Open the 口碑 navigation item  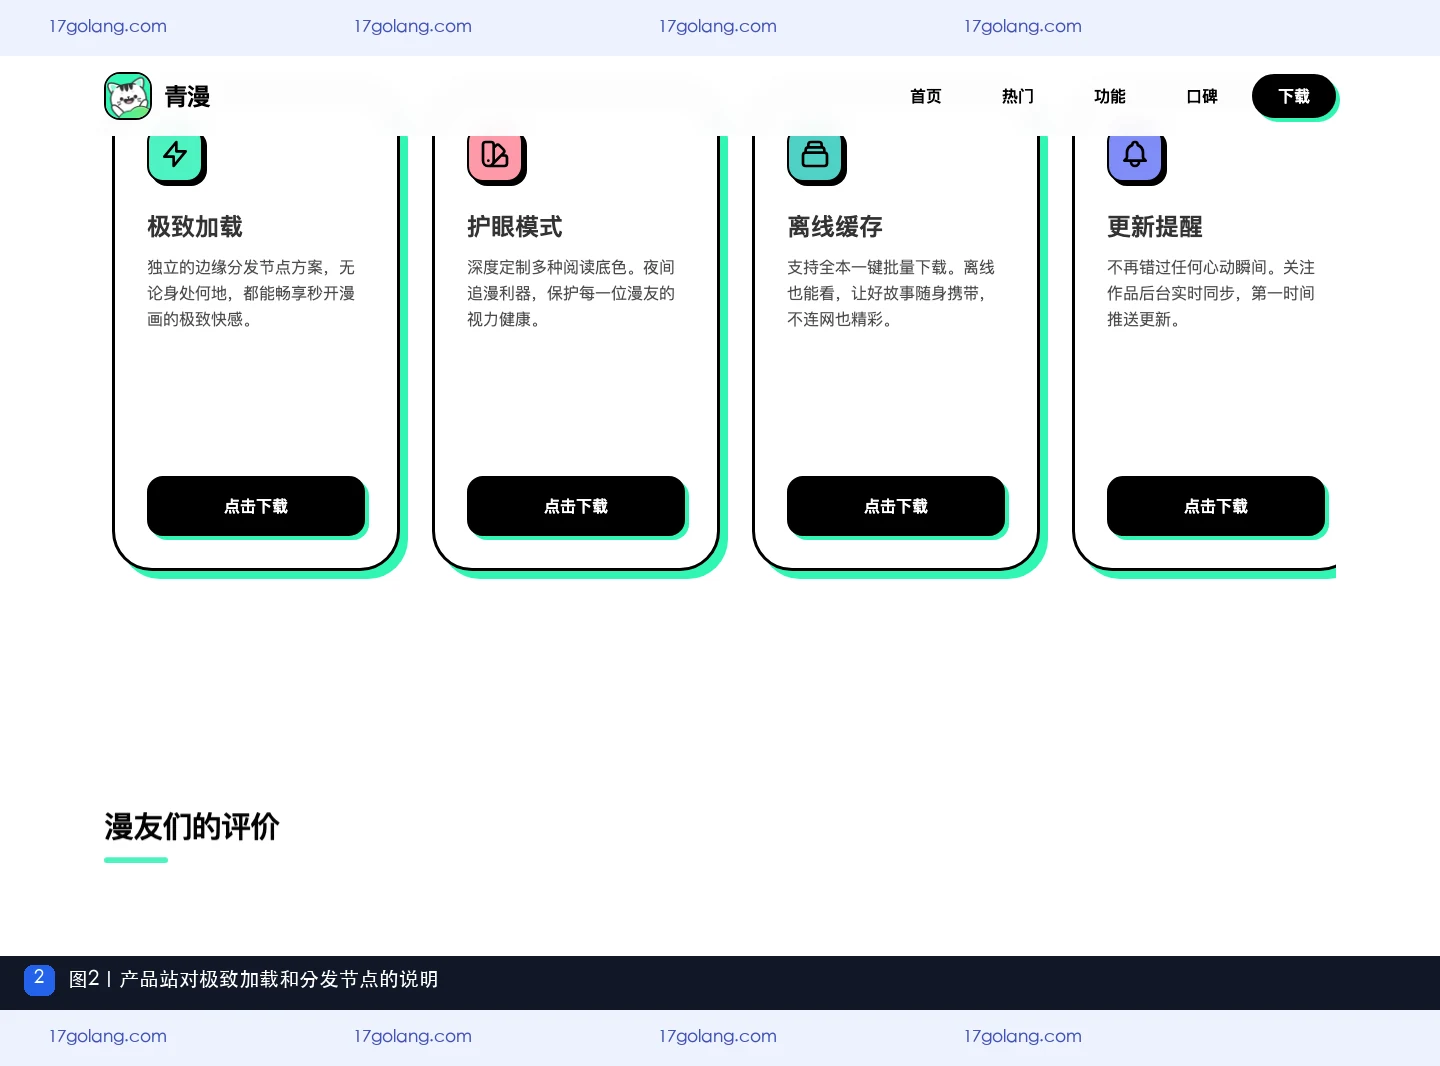pyautogui.click(x=1202, y=96)
